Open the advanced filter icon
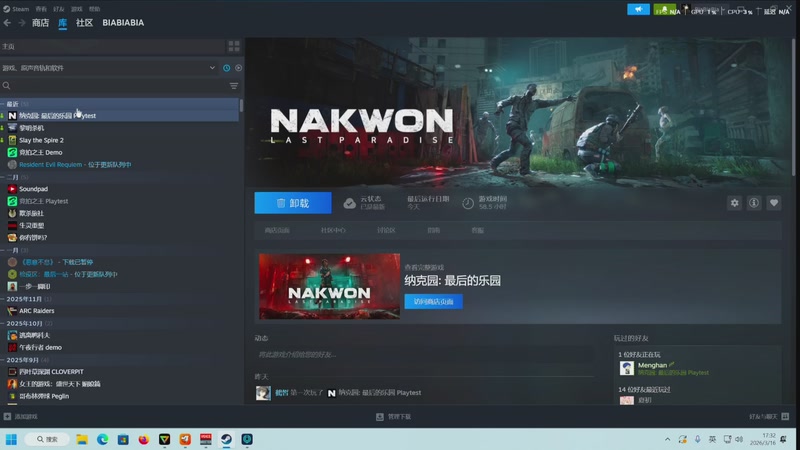Image resolution: width=800 pixels, height=450 pixels. tap(234, 86)
